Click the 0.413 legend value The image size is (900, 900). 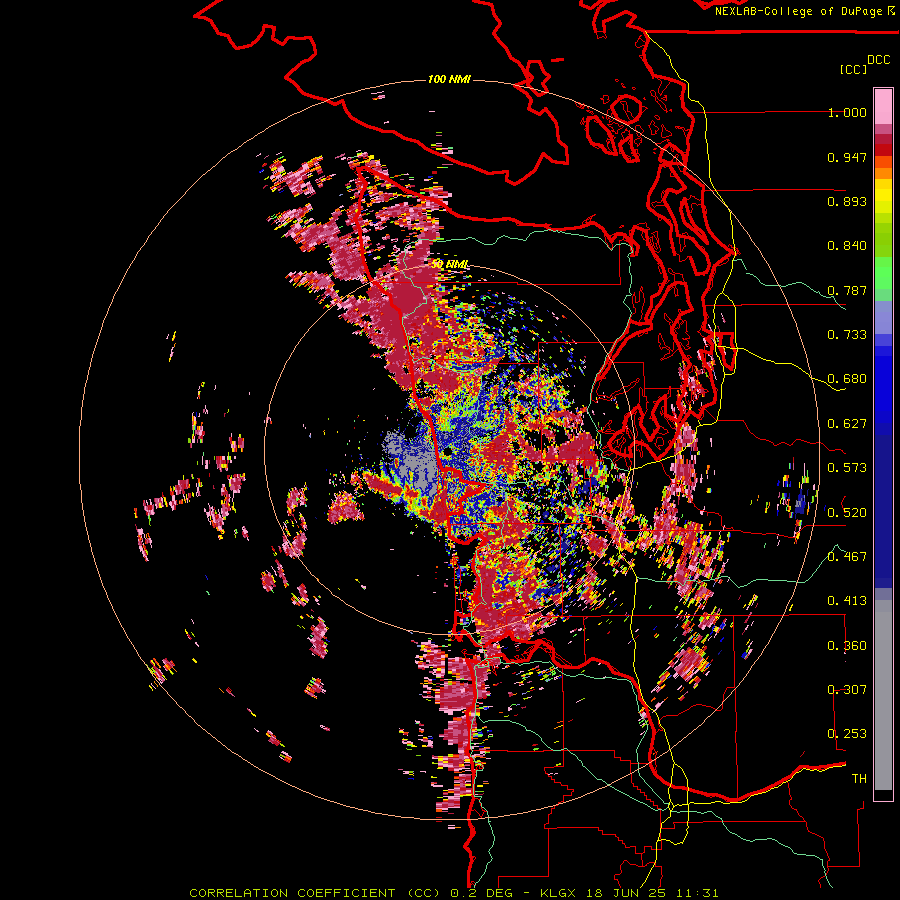(847, 601)
